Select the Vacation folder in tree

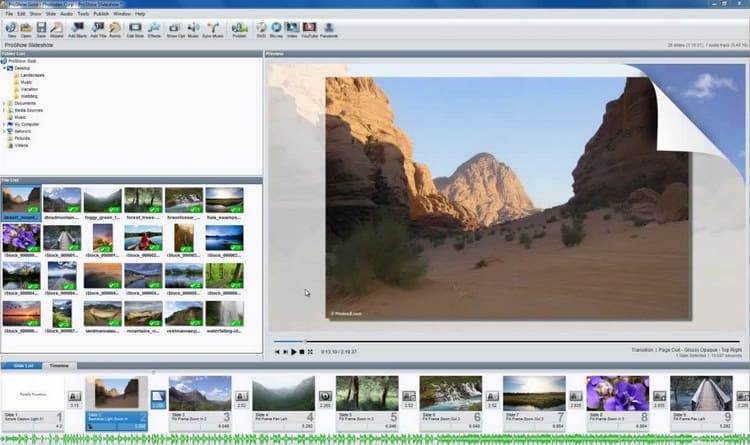pyautogui.click(x=31, y=88)
